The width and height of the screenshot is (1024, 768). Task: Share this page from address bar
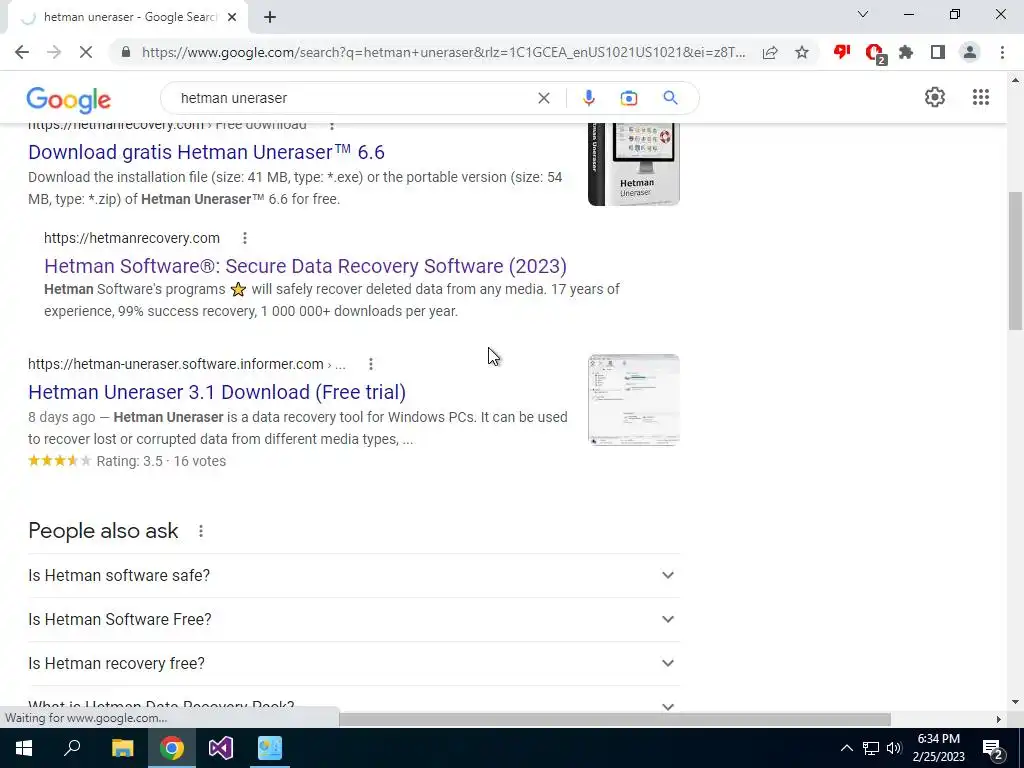770,52
